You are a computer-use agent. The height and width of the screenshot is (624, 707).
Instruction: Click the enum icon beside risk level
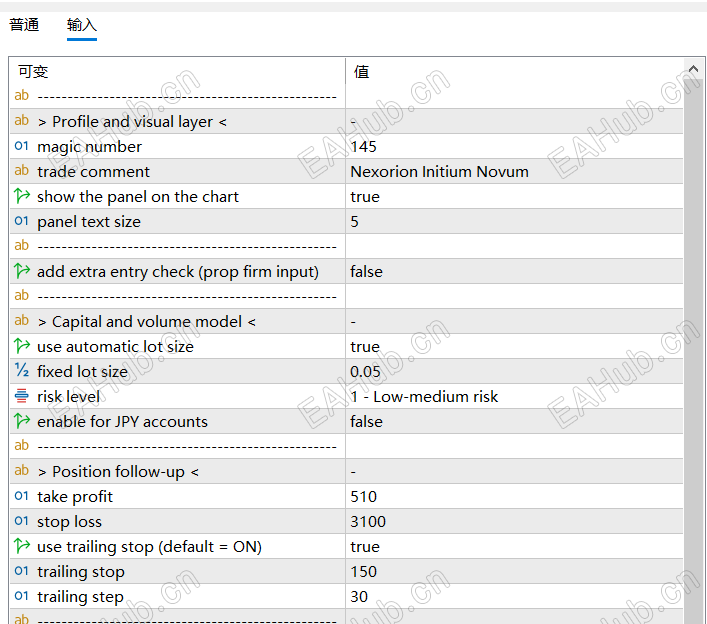point(21,396)
